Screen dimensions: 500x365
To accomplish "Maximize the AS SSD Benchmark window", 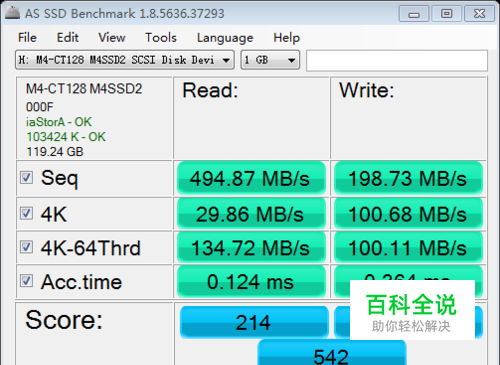I will pyautogui.click(x=446, y=14).
